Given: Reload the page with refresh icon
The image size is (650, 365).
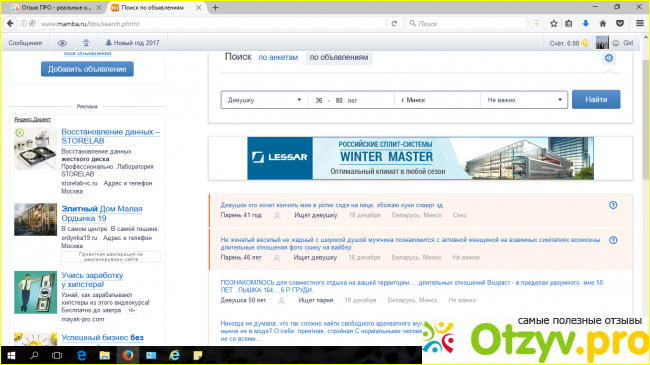Looking at the screenshot, I should click(394, 24).
